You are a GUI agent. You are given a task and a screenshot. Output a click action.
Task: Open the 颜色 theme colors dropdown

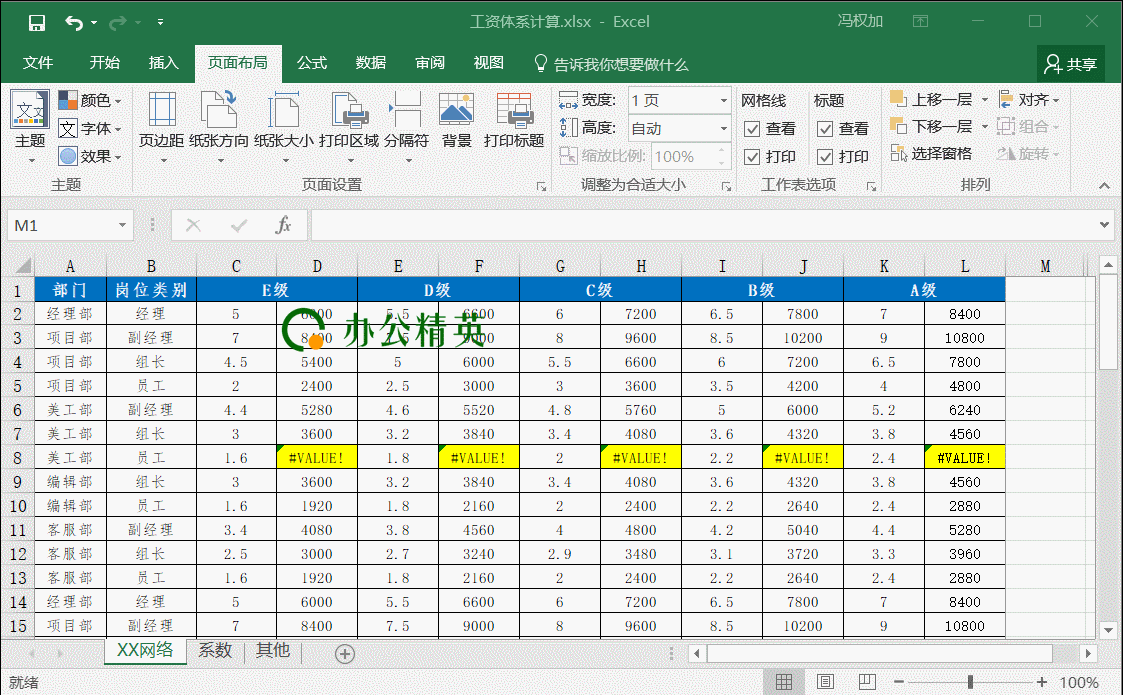tap(90, 101)
